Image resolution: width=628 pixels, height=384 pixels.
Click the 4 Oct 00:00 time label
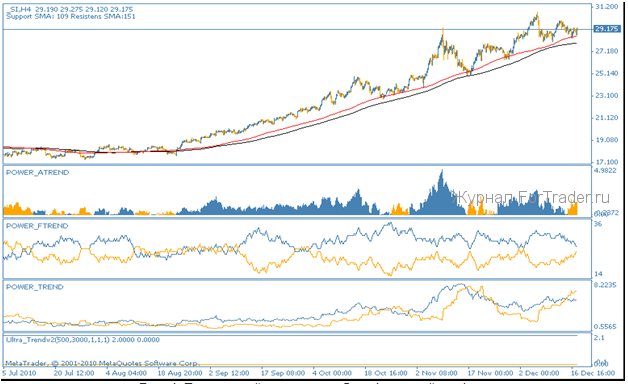332,373
